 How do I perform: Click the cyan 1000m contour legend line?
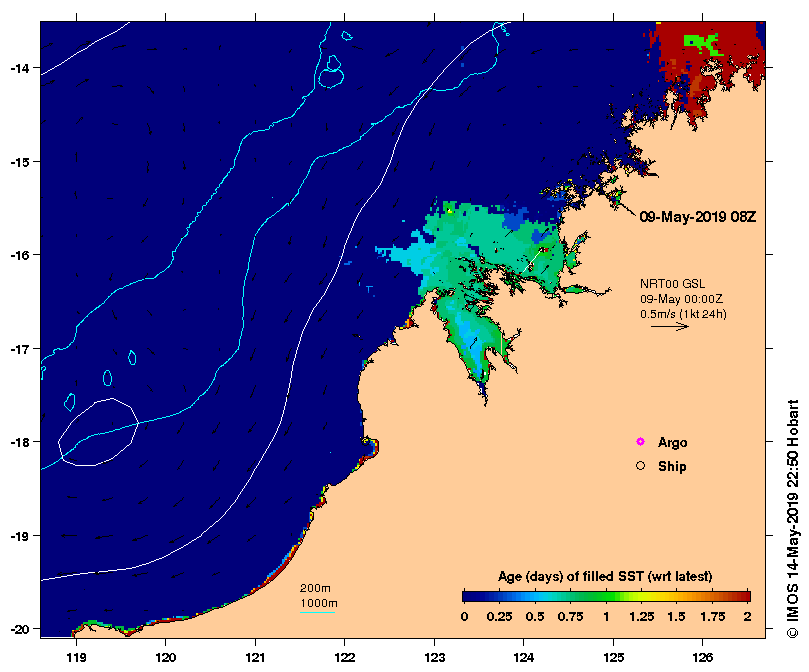pyautogui.click(x=317, y=613)
